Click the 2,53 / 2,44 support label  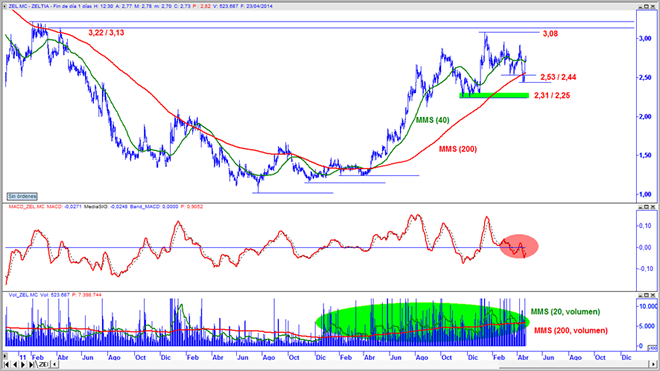(558, 77)
